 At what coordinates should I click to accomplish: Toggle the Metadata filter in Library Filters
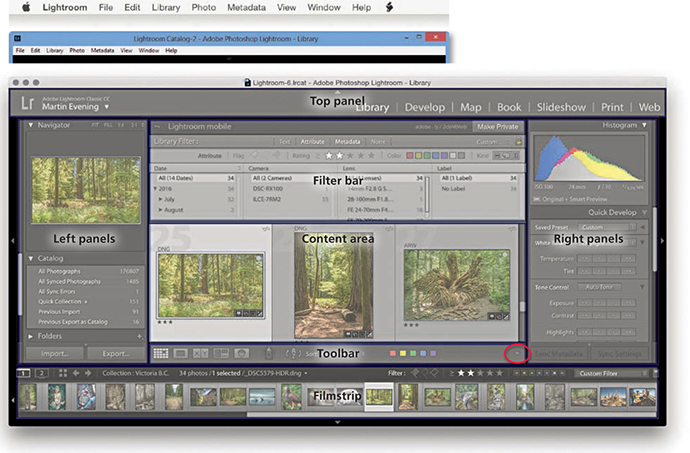point(347,141)
